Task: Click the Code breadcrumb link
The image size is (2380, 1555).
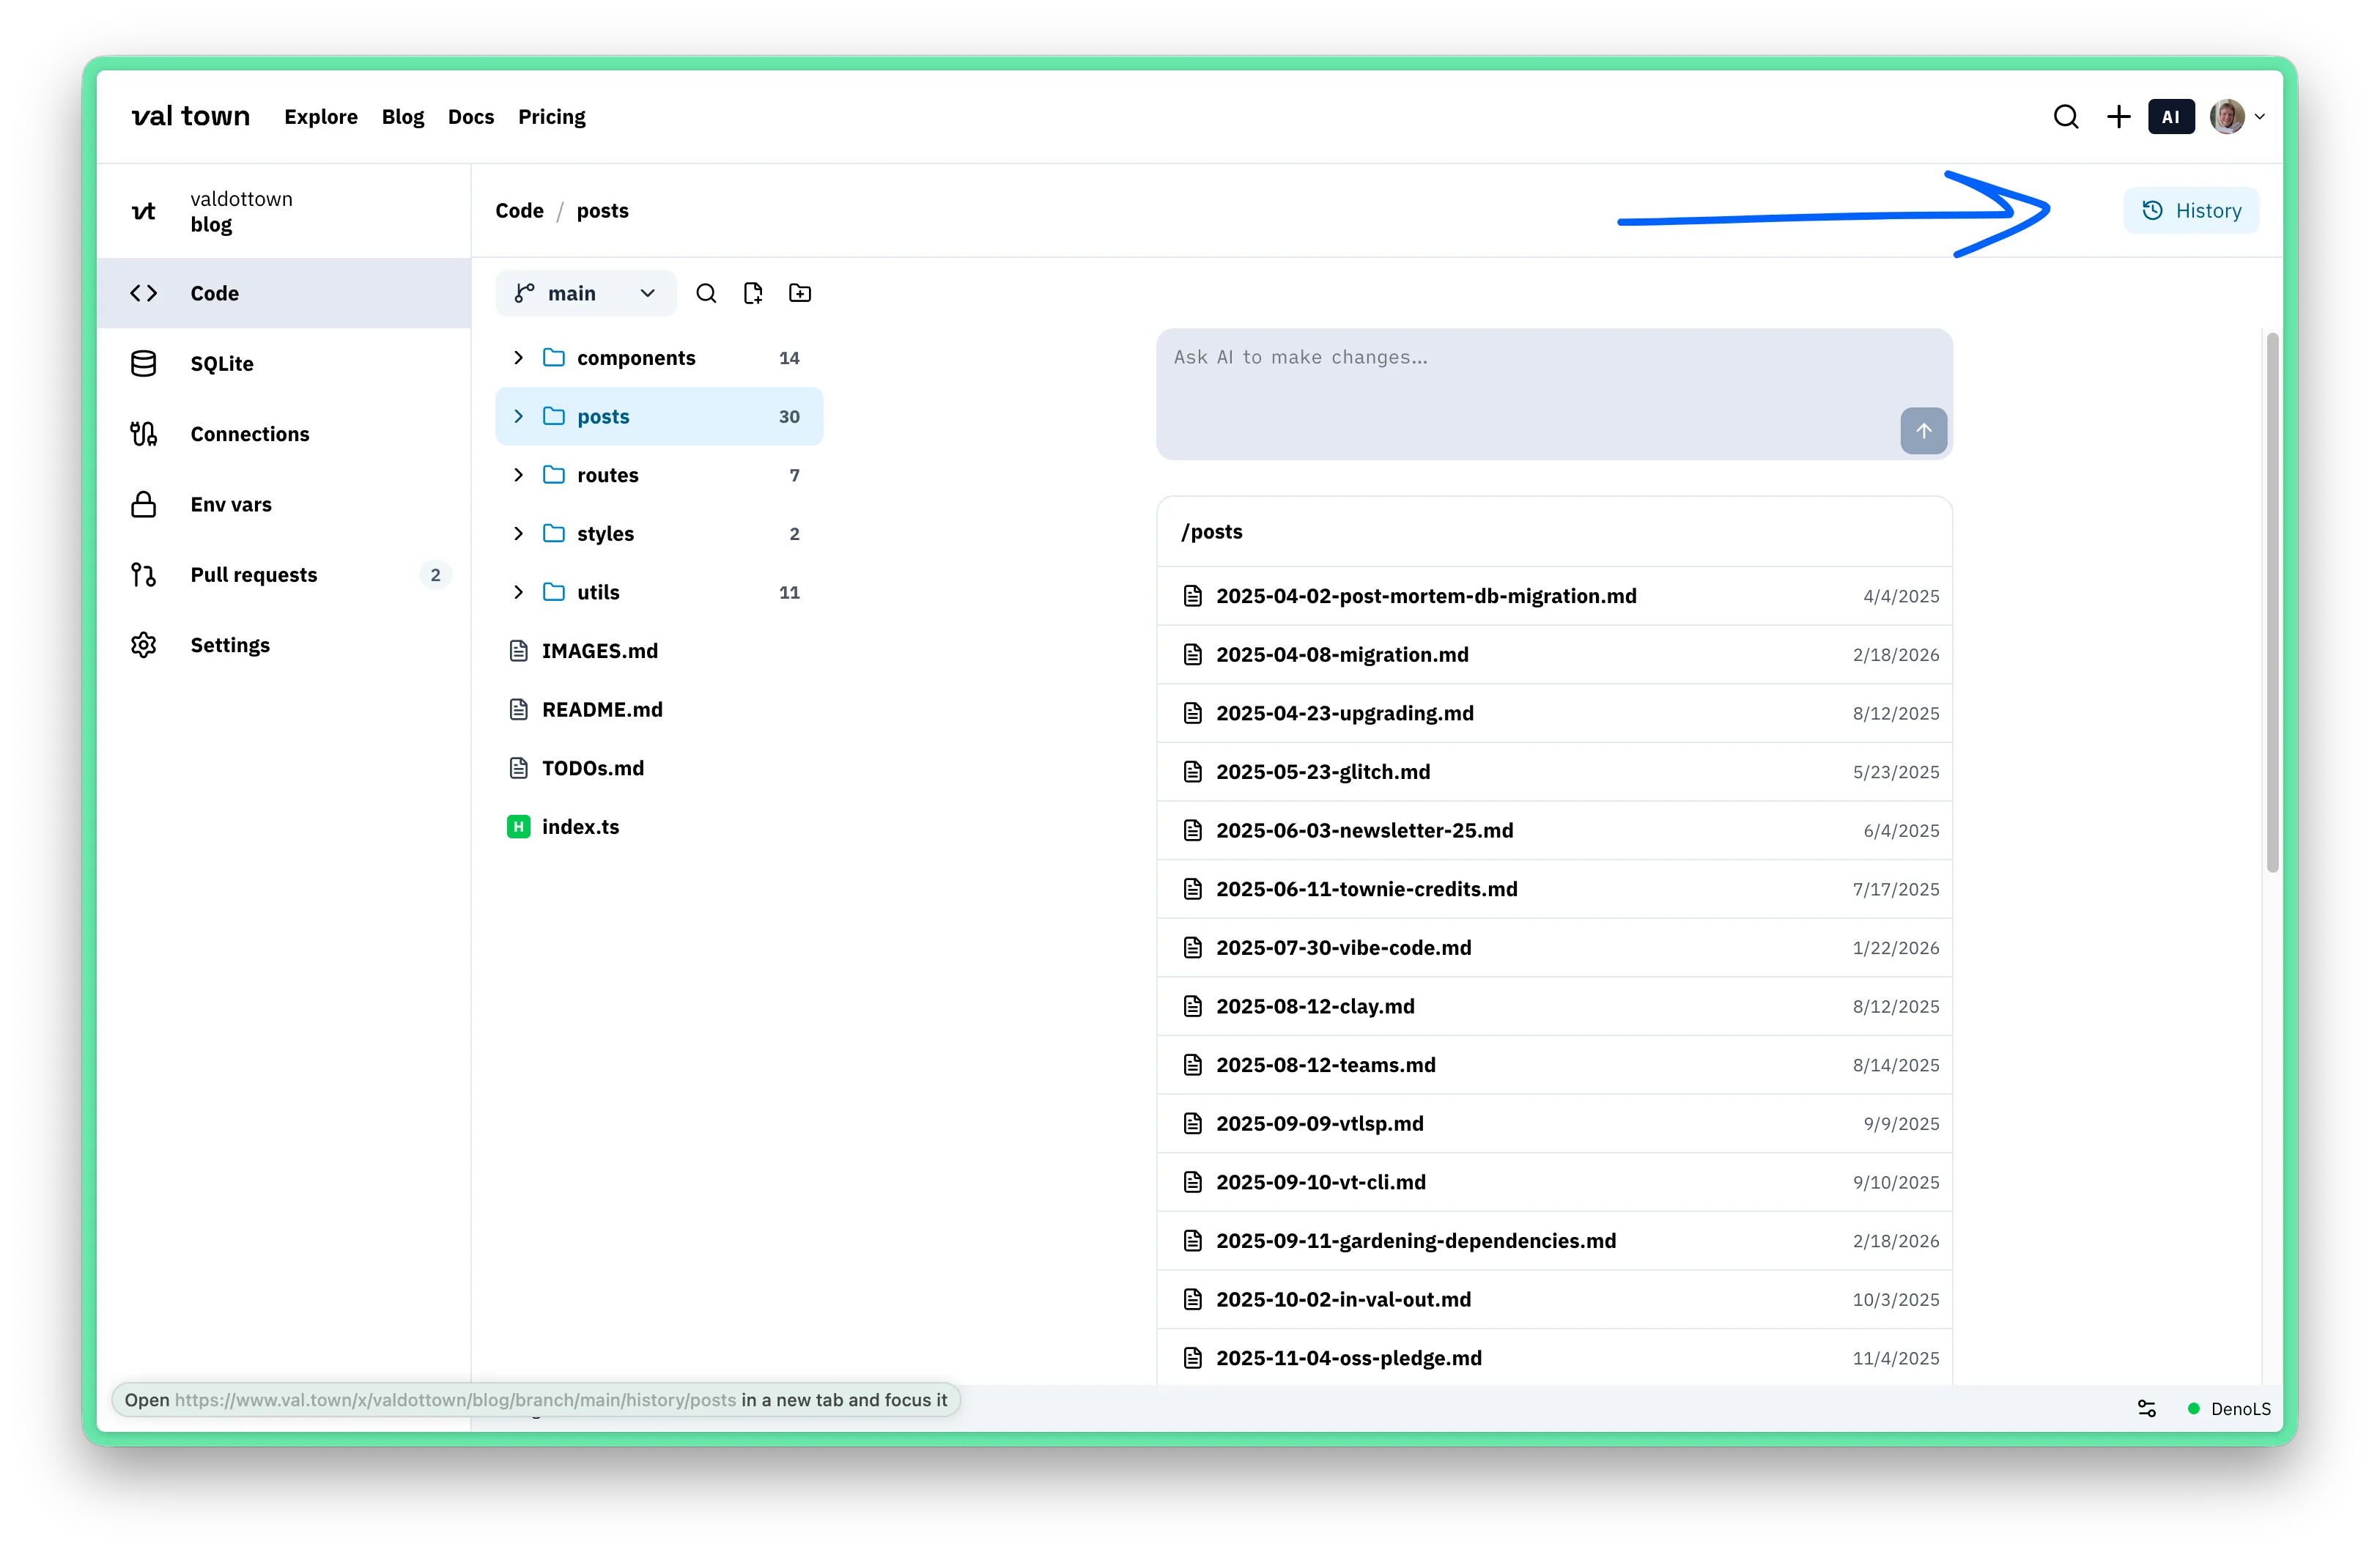Action: click(520, 211)
